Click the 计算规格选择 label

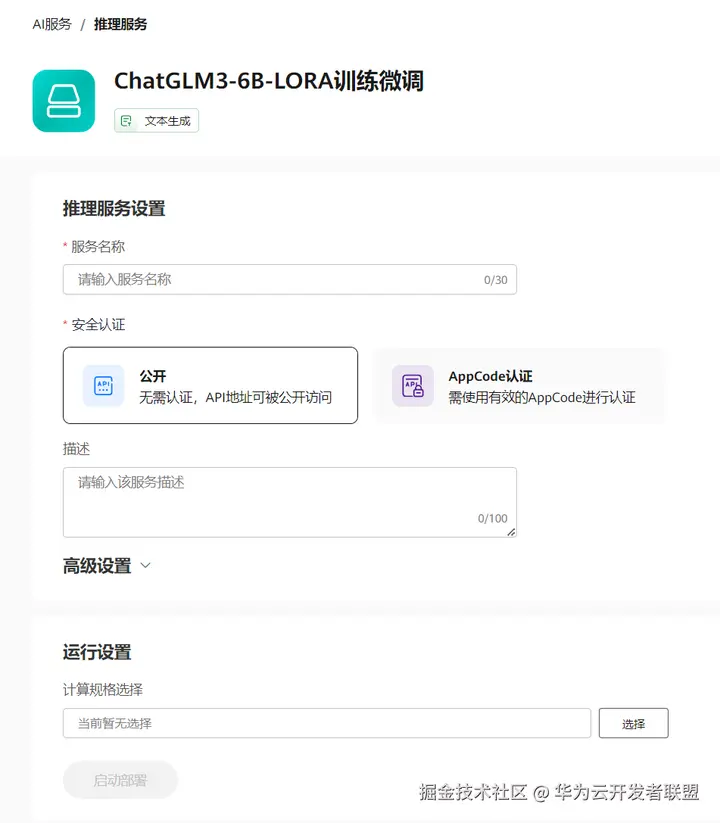coord(103,689)
